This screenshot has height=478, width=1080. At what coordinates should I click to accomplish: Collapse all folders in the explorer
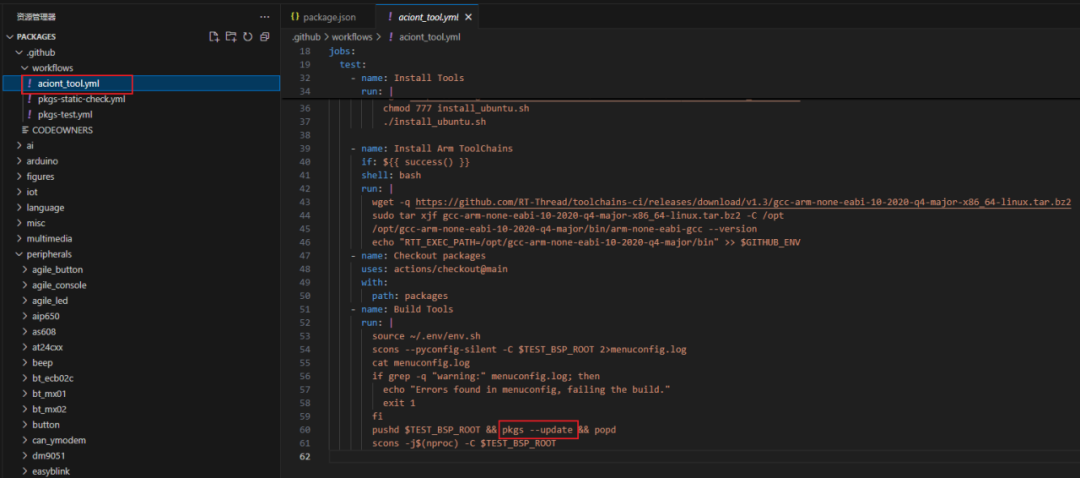point(264,37)
